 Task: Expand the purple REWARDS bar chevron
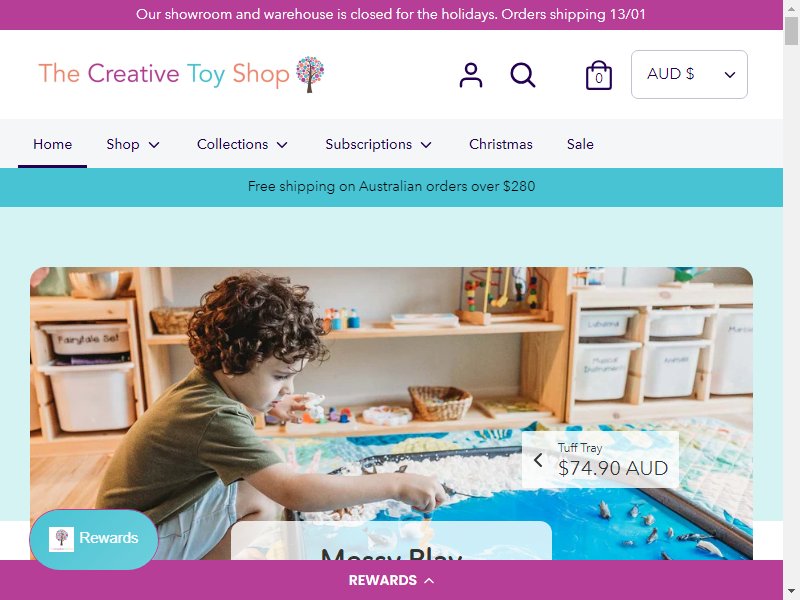point(430,580)
